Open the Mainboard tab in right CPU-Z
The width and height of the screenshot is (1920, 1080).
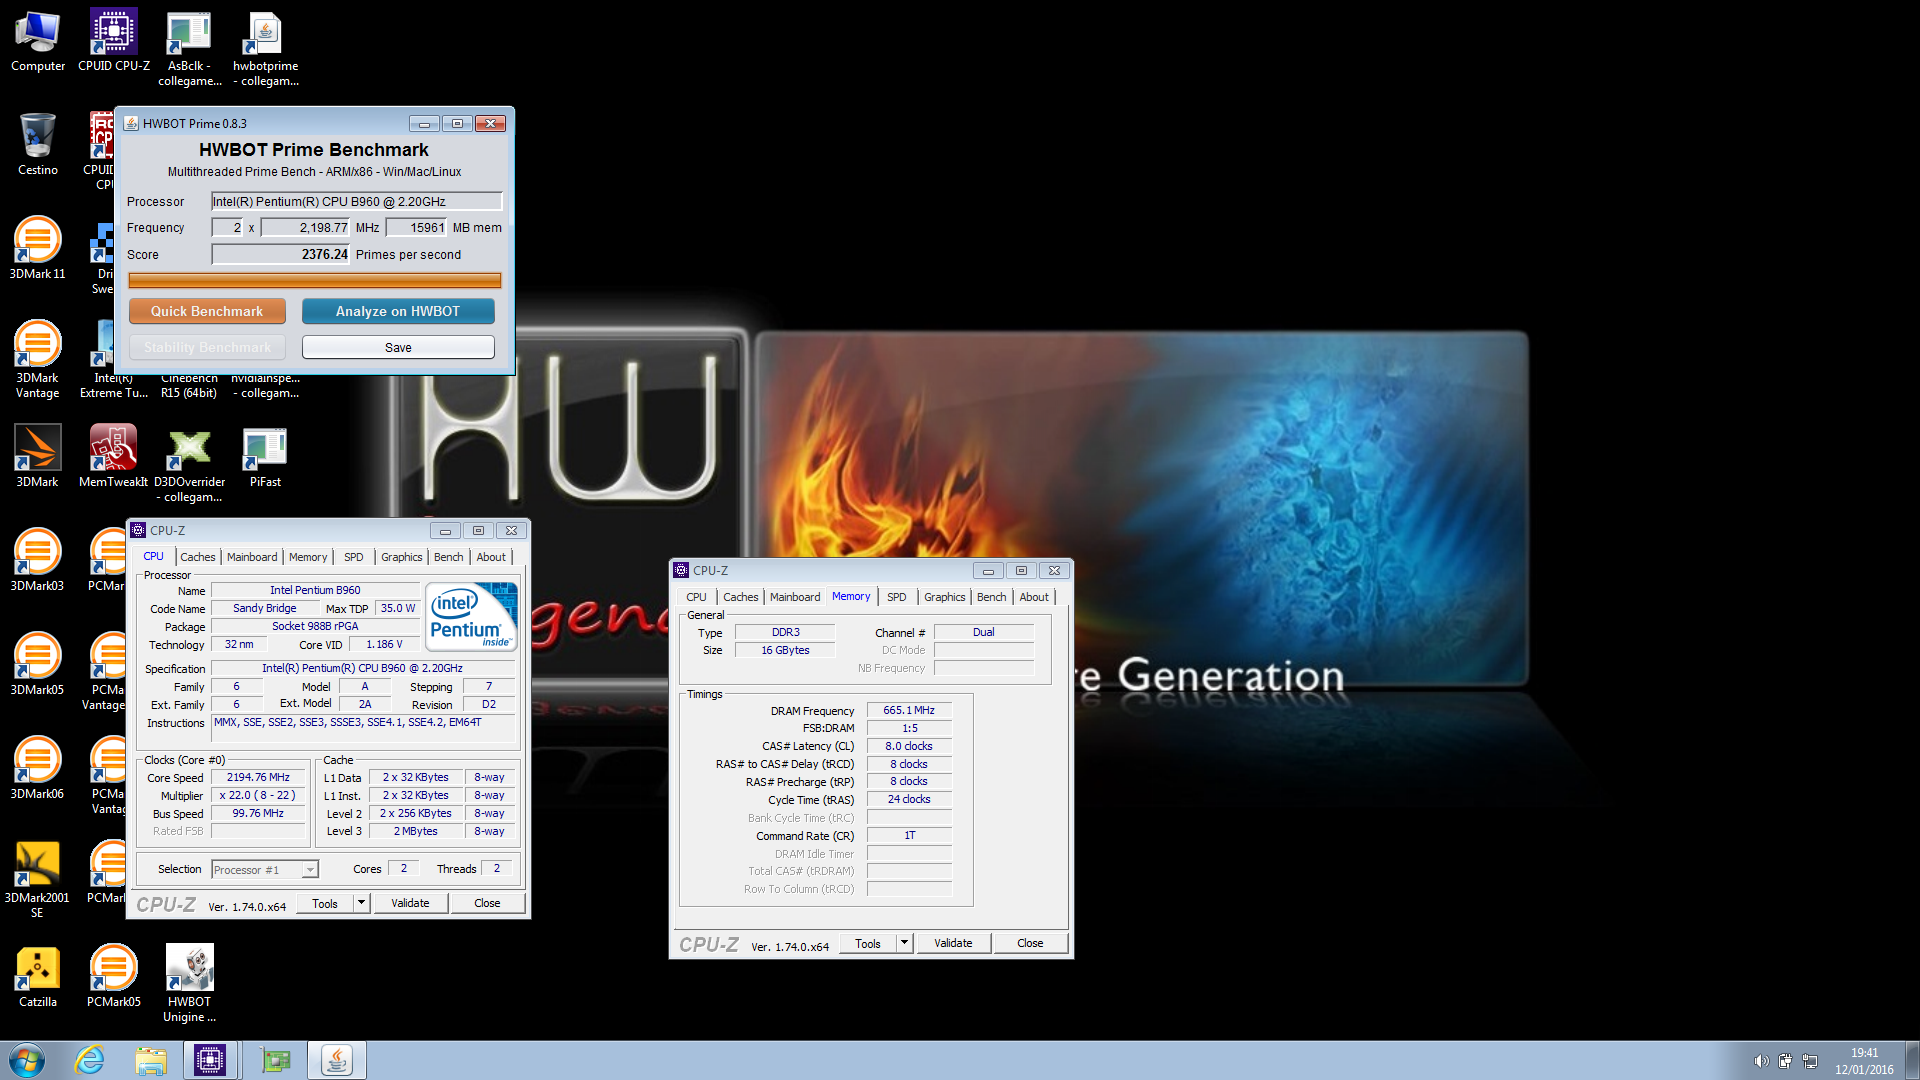(795, 597)
